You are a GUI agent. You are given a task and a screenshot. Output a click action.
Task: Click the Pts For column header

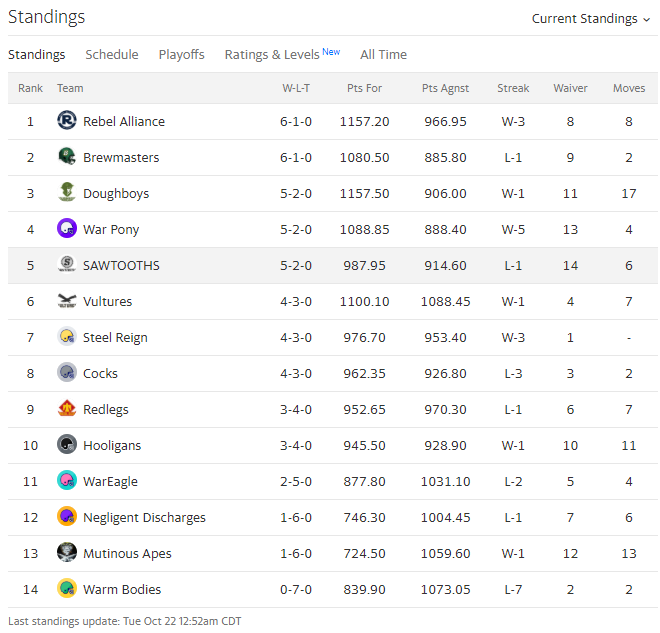364,88
